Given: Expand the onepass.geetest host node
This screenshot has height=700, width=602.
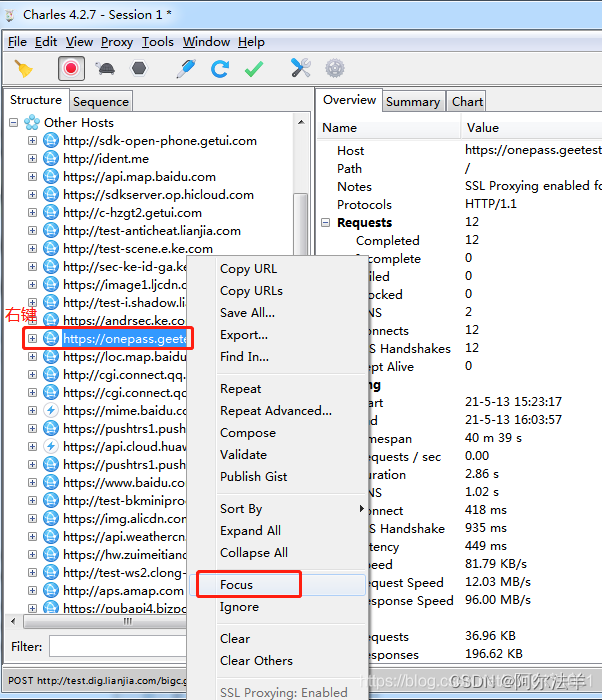Looking at the screenshot, I should pos(32,338).
